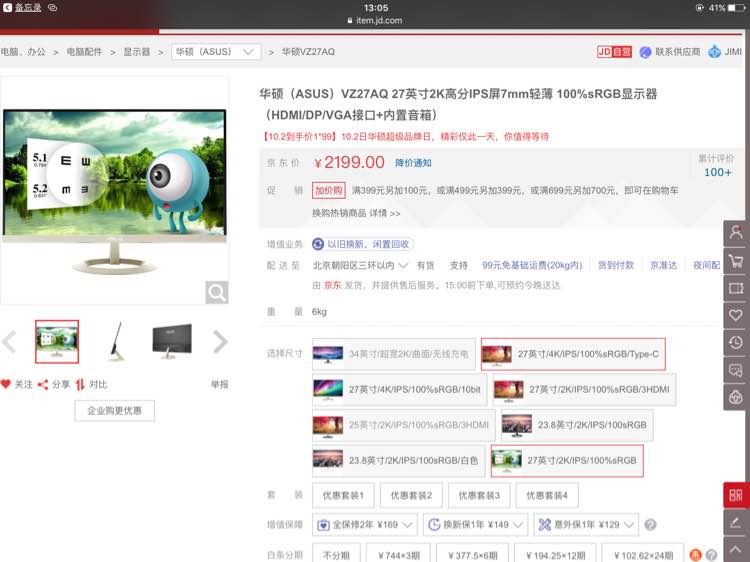This screenshot has width=750, height=562.
Task: Select 优惠套装4 bundle tab
Action: [x=547, y=496]
